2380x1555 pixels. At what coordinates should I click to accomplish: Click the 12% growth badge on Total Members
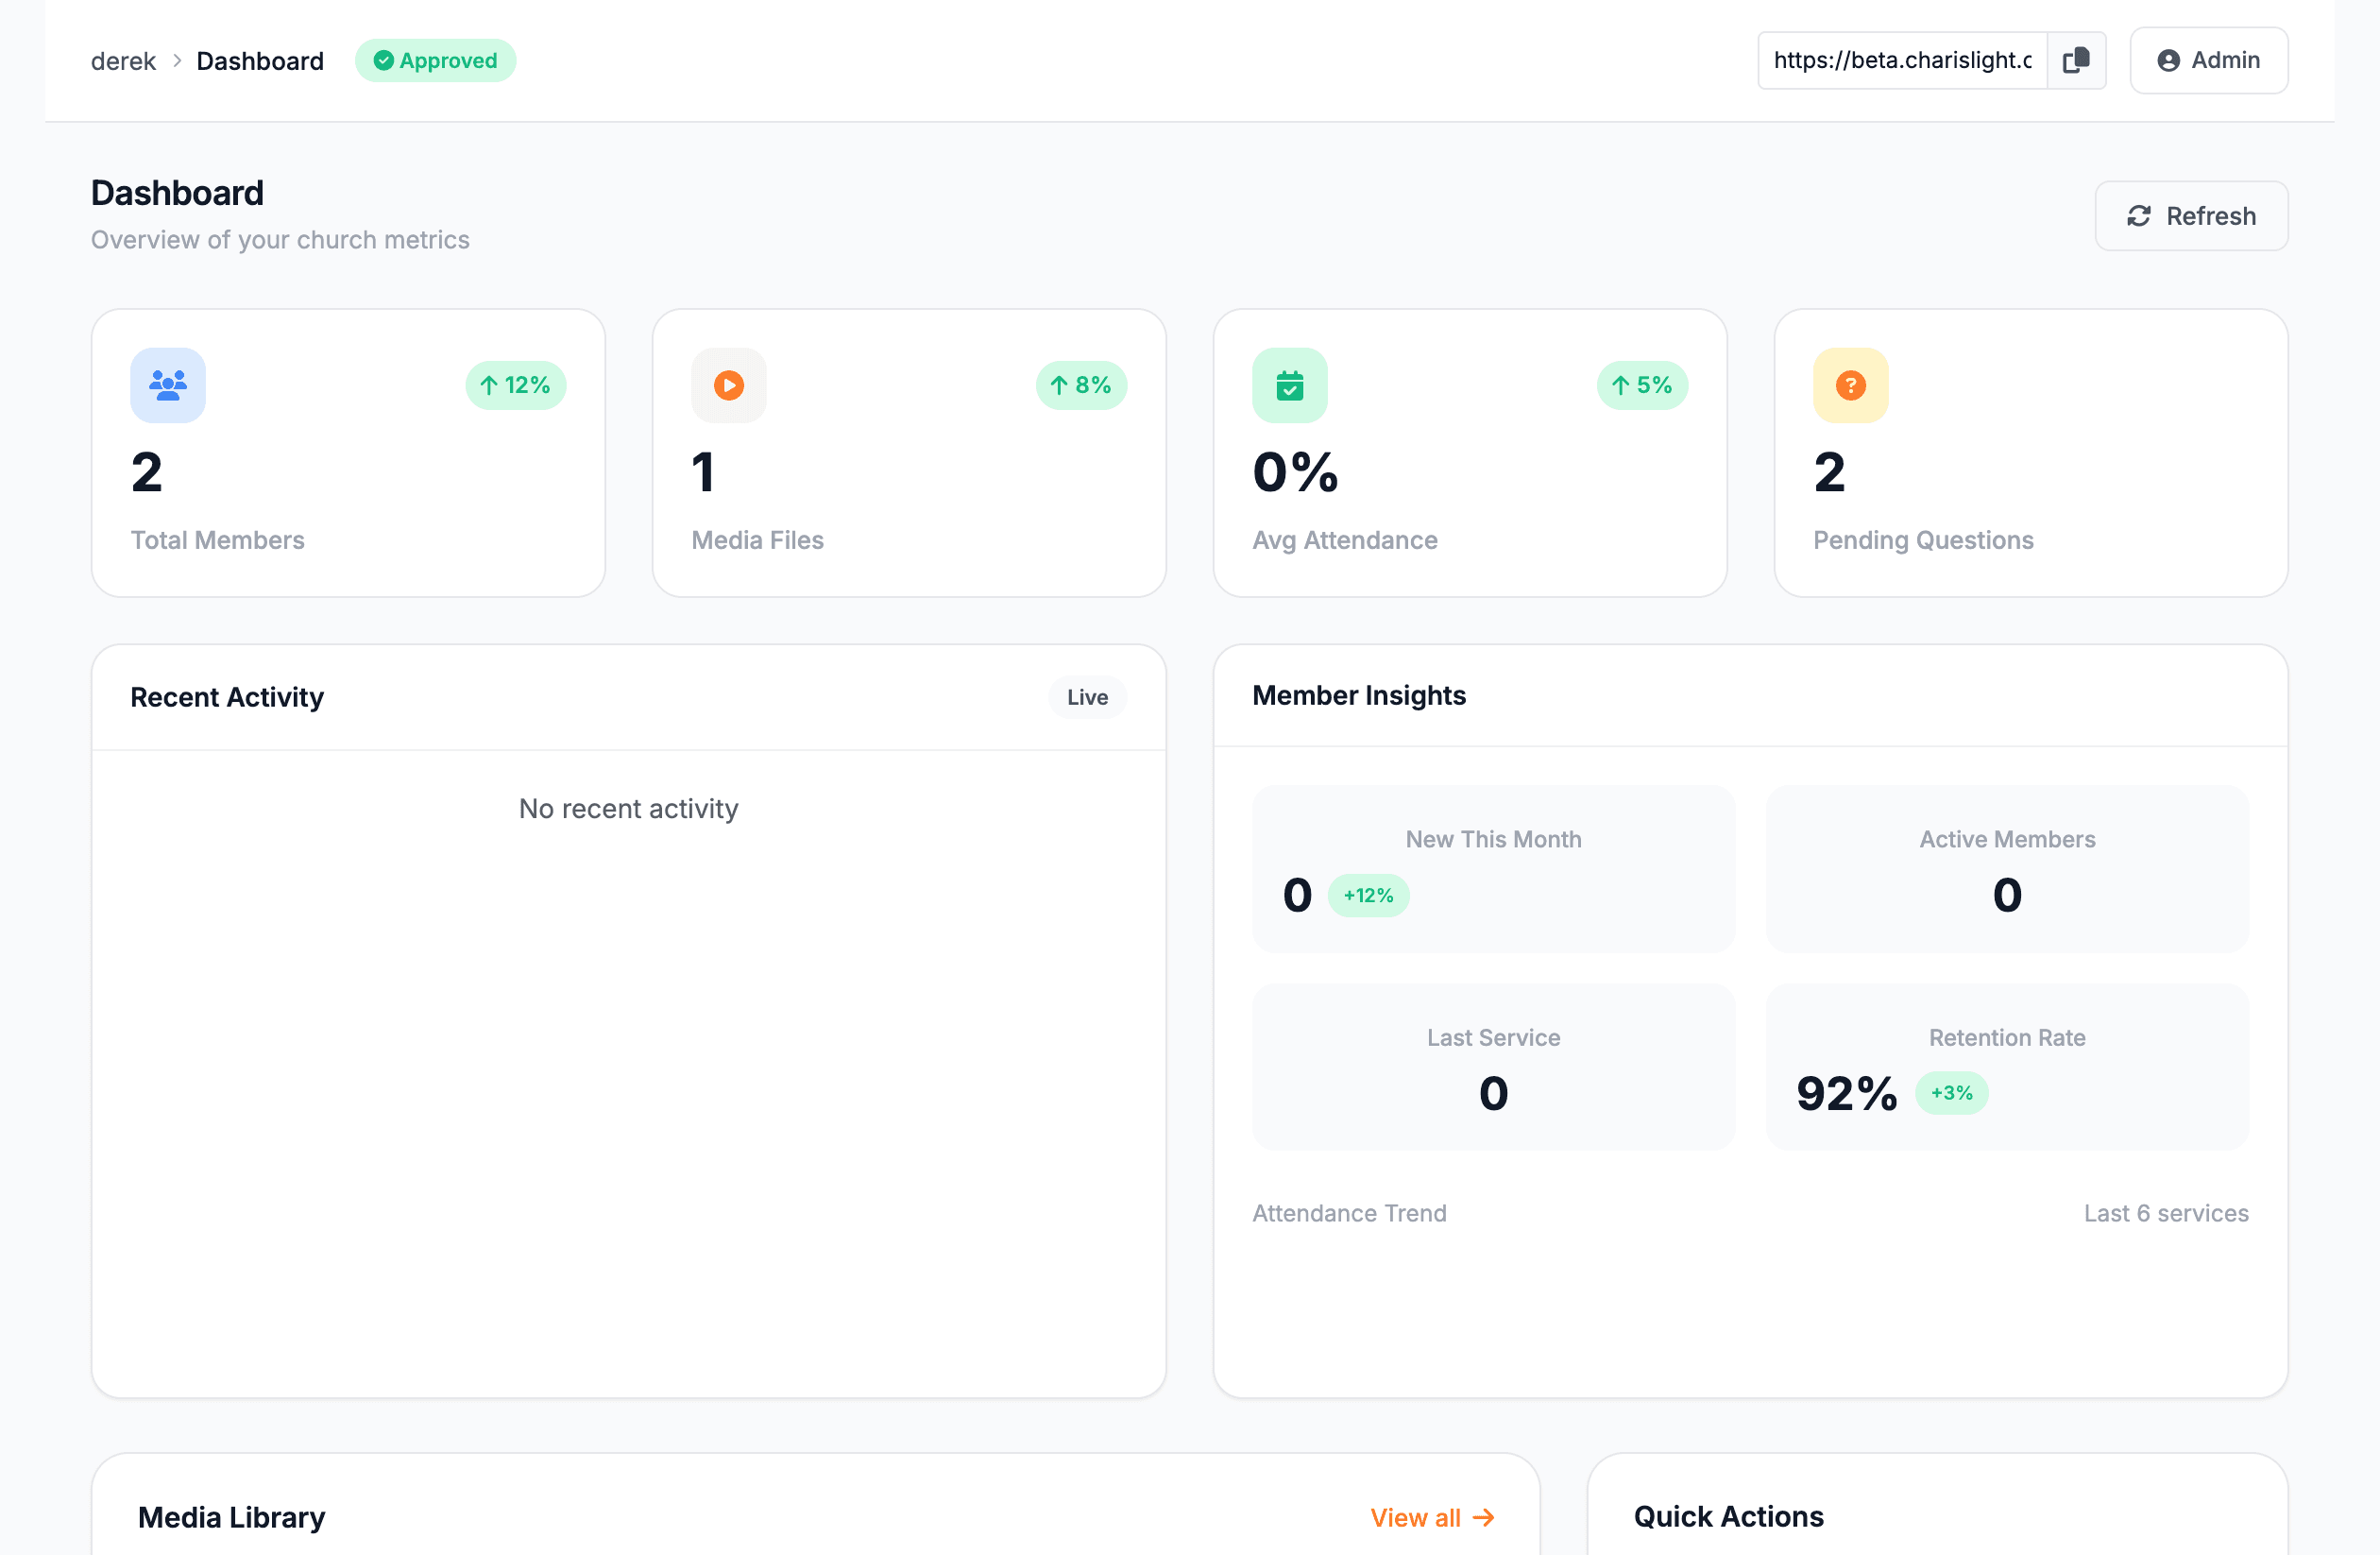[515, 385]
